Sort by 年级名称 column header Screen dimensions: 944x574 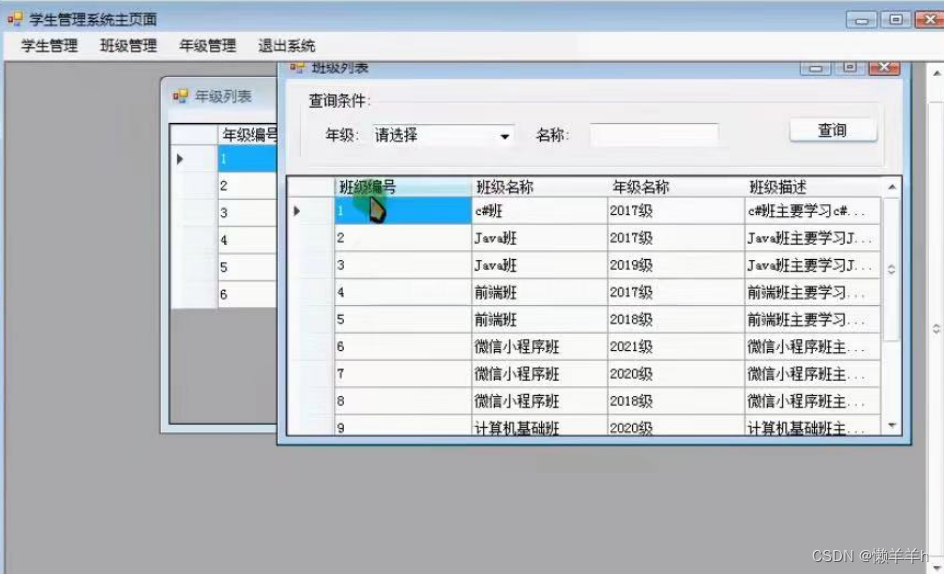[x=676, y=187]
